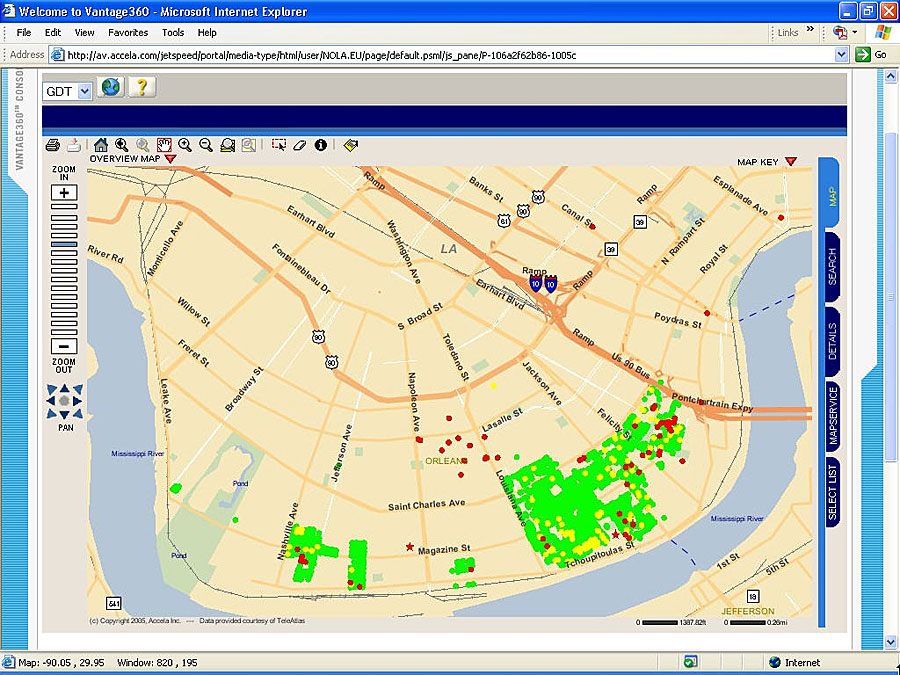
Task: Open help with yellow question mark icon
Action: click(x=142, y=87)
